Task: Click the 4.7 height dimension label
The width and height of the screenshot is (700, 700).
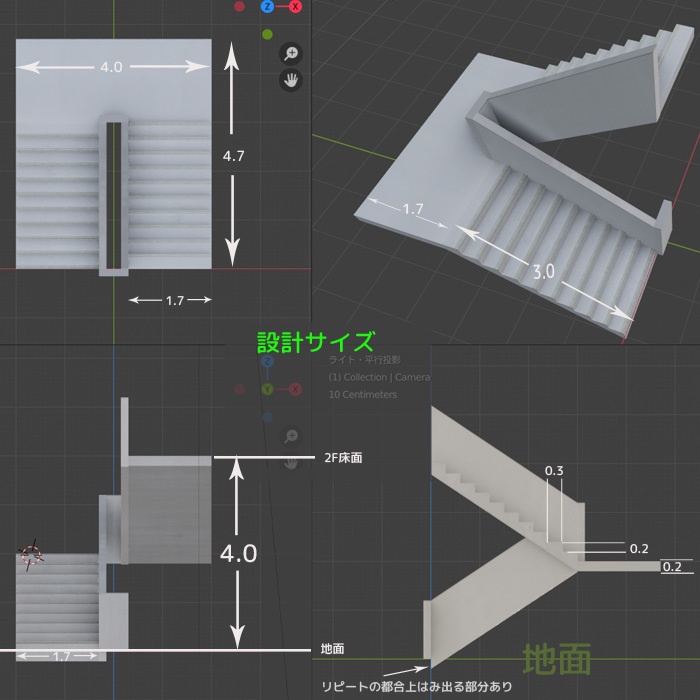Action: pos(233,156)
